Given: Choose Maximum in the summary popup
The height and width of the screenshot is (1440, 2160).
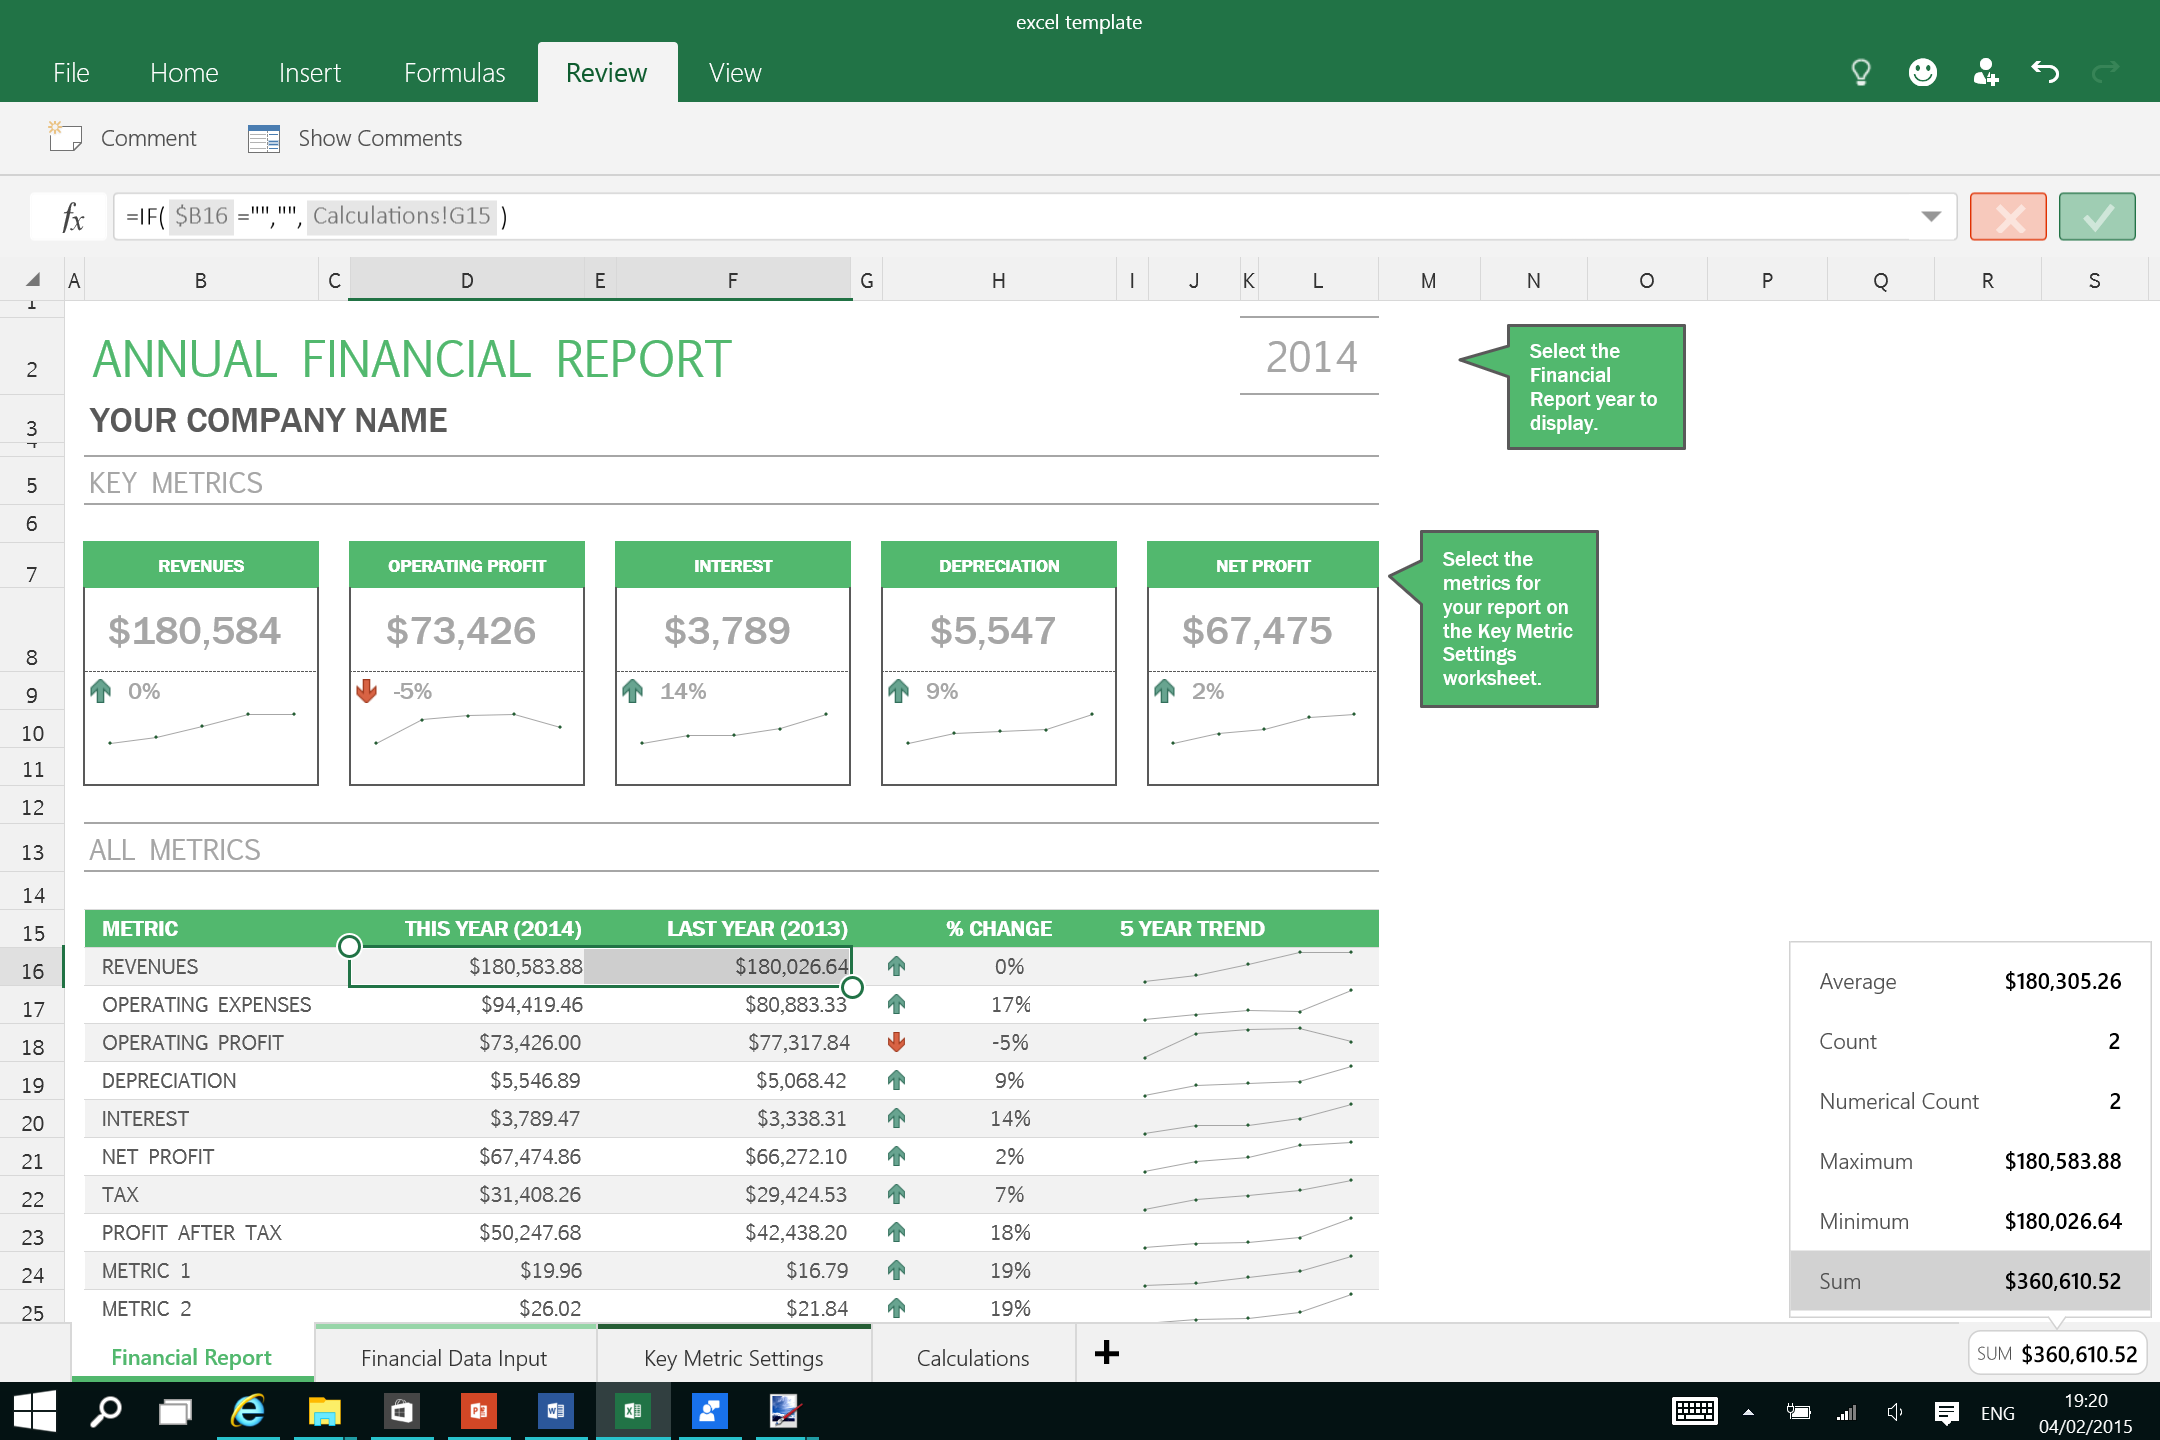Looking at the screenshot, I should coord(1970,1161).
